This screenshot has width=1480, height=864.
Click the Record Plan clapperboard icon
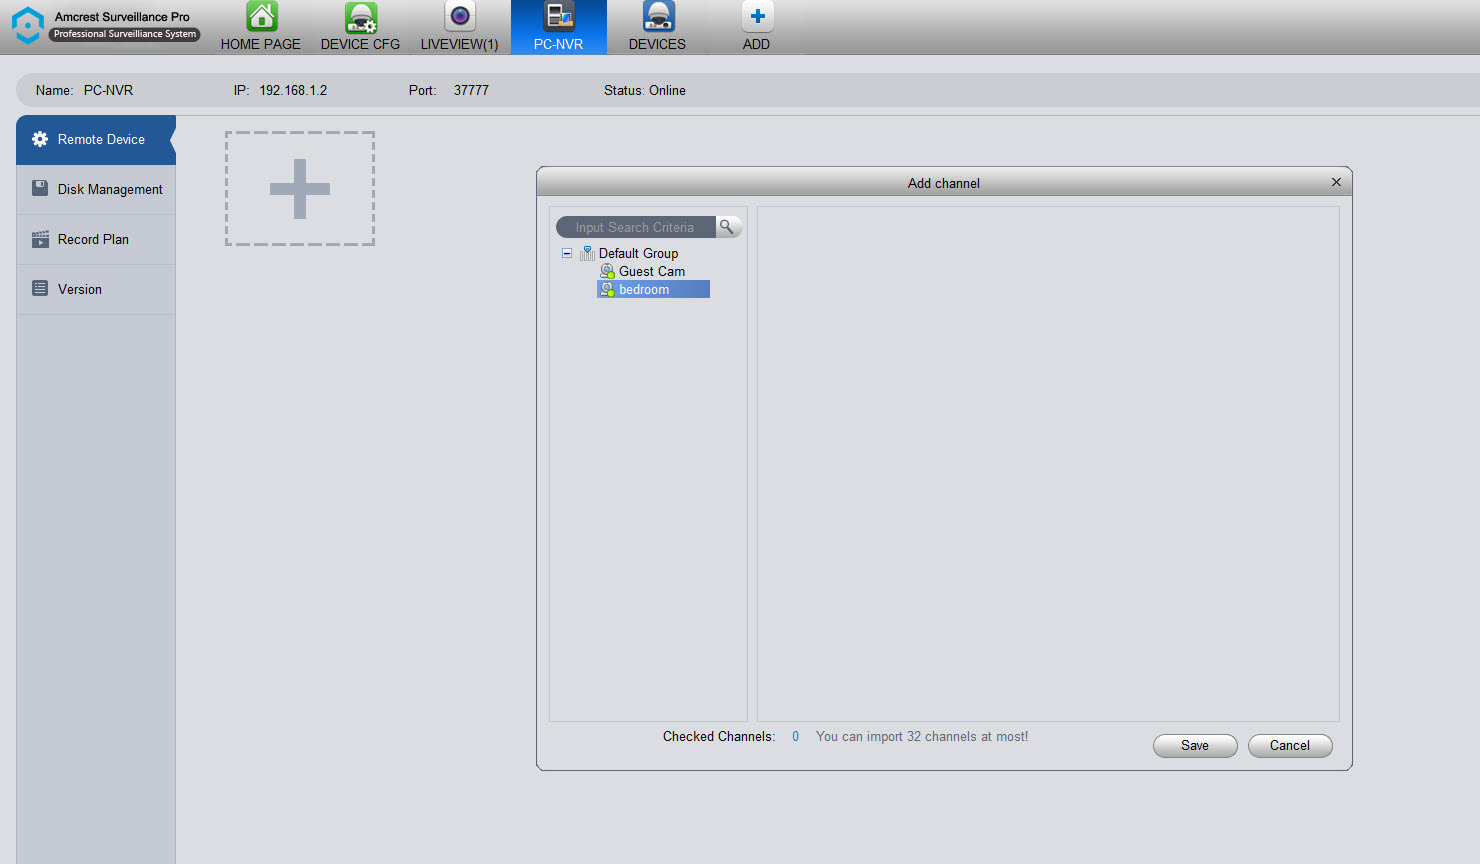click(40, 239)
